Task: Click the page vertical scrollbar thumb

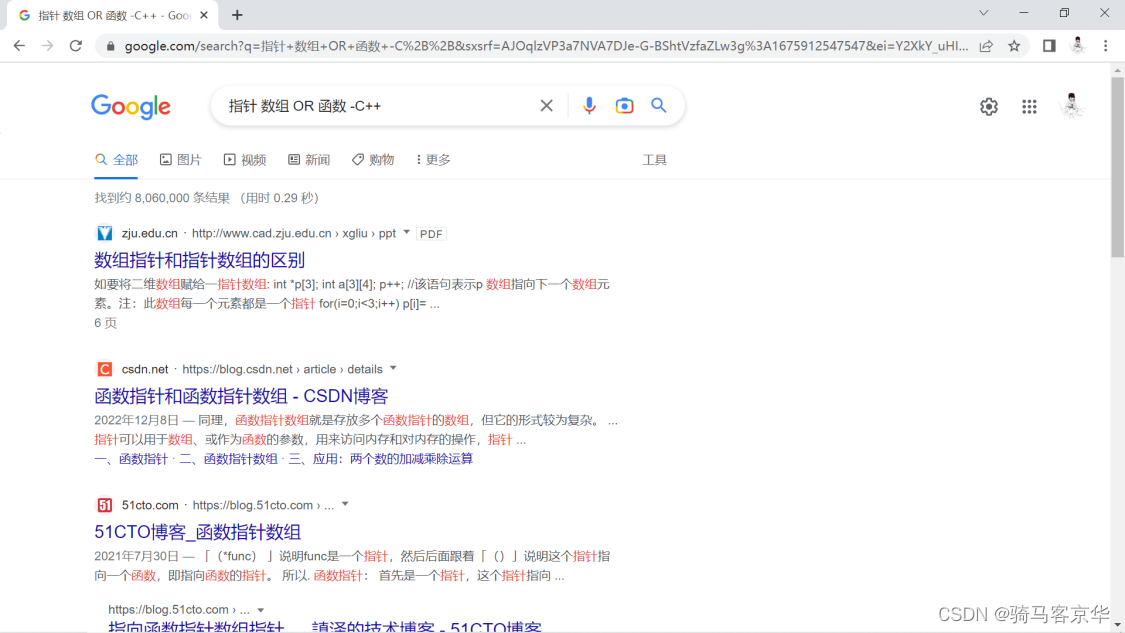Action: [x=1117, y=167]
